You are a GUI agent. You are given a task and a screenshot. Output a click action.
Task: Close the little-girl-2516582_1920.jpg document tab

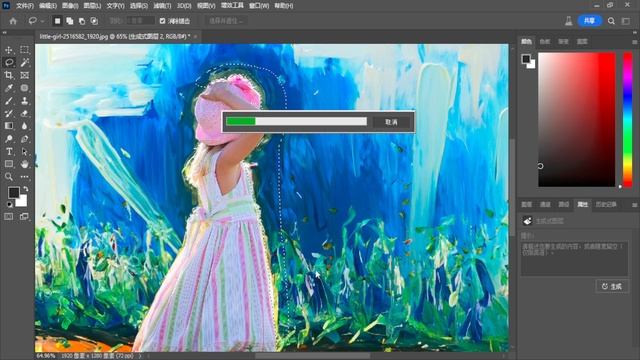(x=196, y=36)
